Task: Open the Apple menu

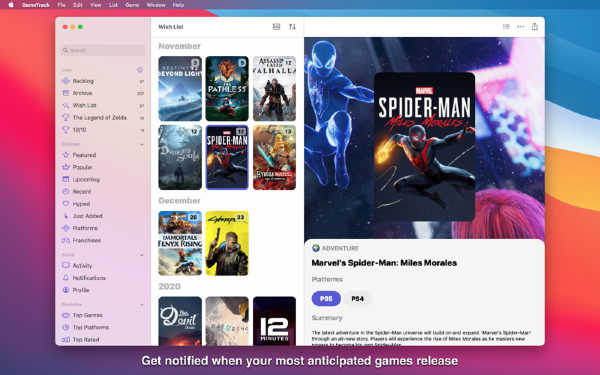Action: point(11,5)
